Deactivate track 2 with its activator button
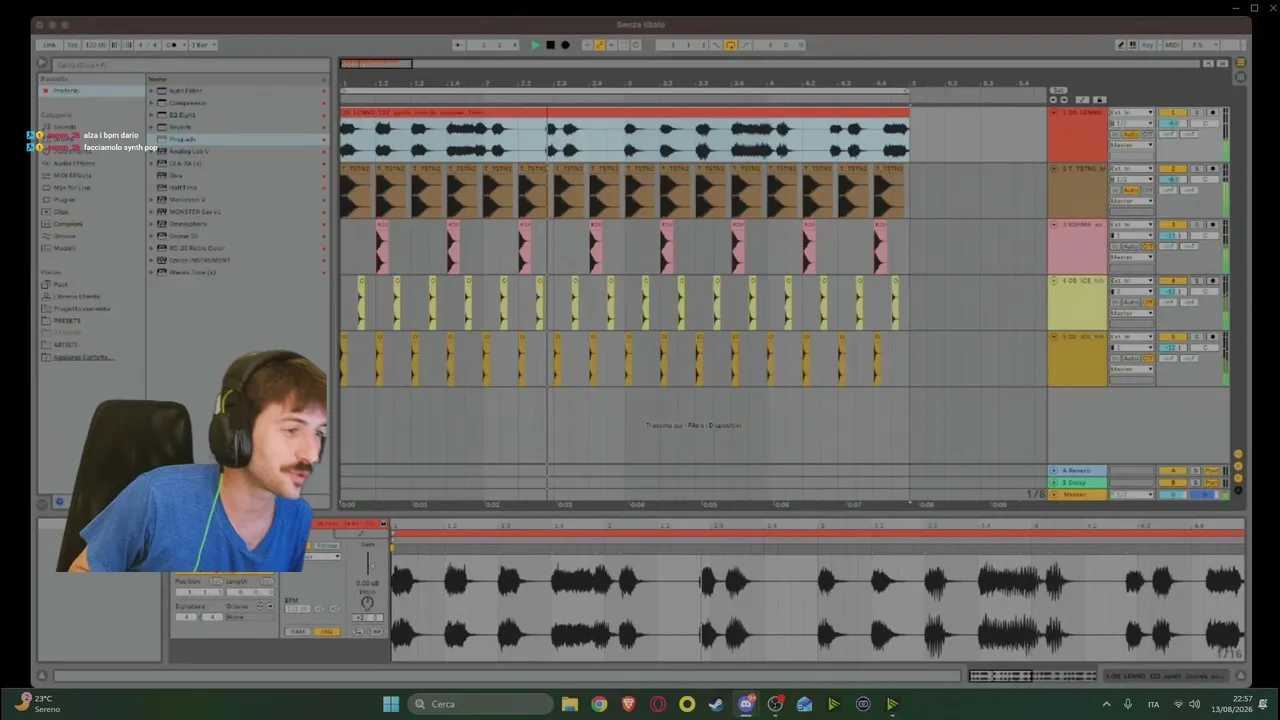1280x720 pixels. [x=1172, y=168]
